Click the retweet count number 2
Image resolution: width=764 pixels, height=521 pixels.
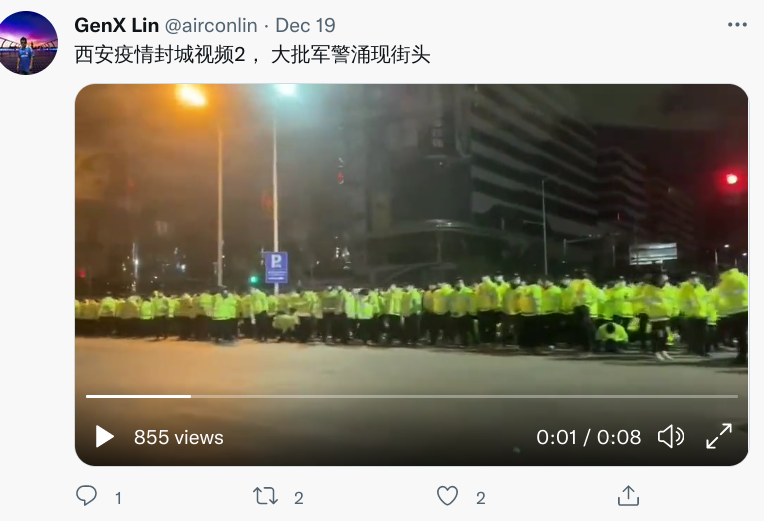click(299, 498)
